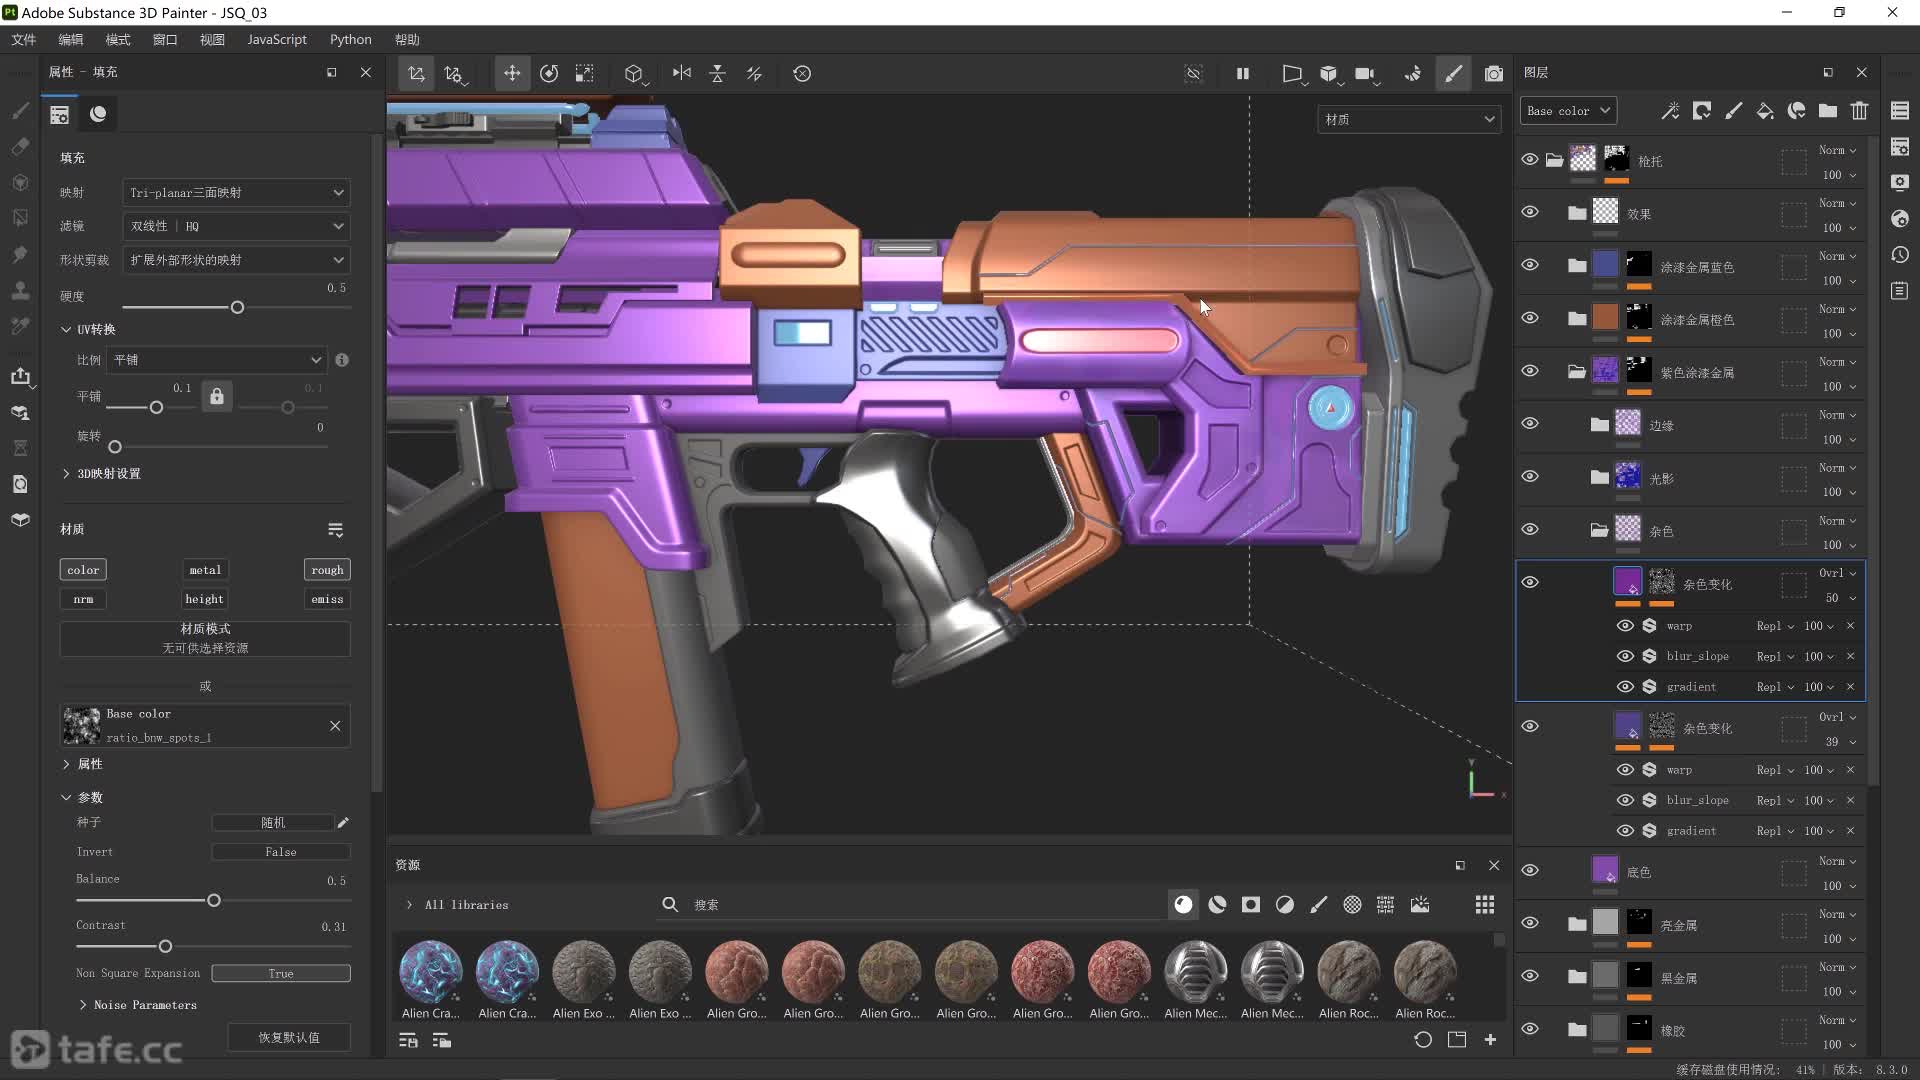Select the symmetry tool in top toolbar

coord(681,73)
